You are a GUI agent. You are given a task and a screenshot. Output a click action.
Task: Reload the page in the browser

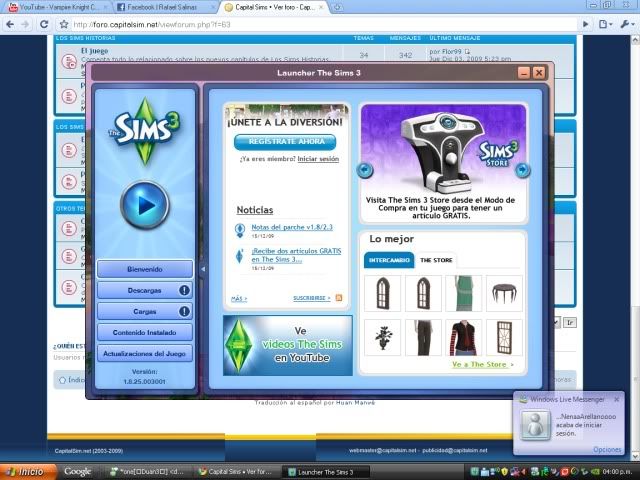pyautogui.click(x=44, y=24)
